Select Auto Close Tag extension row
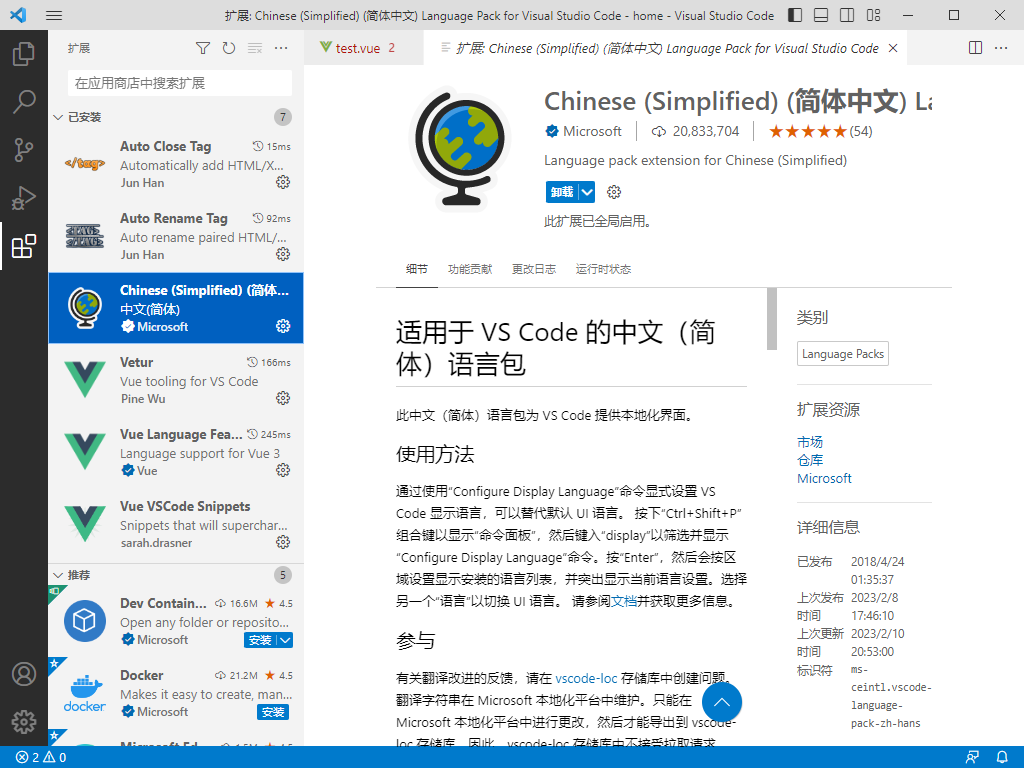The image size is (1024, 768). point(176,165)
